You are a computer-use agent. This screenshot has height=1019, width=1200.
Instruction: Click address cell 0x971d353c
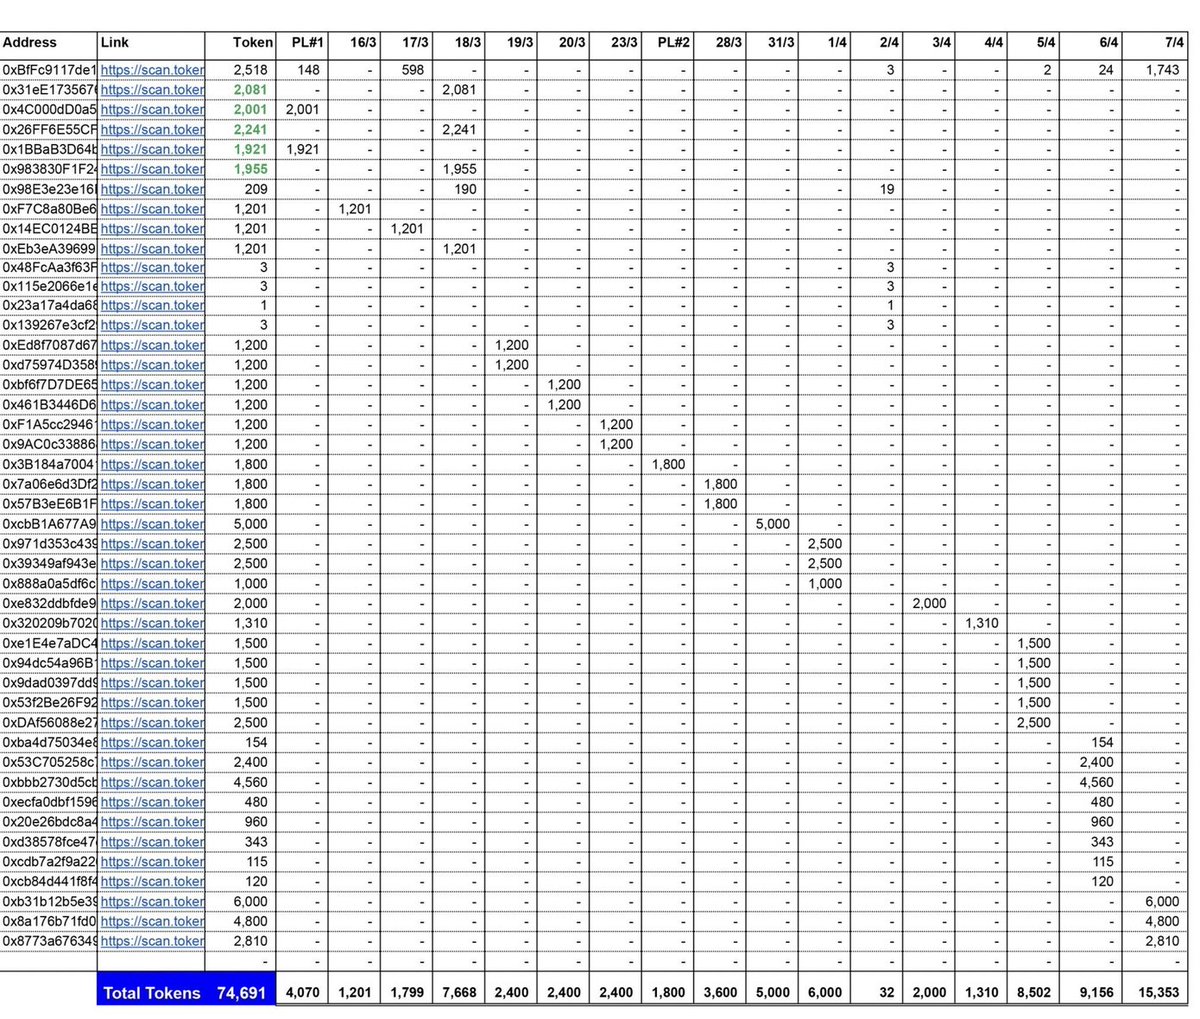click(x=50, y=544)
